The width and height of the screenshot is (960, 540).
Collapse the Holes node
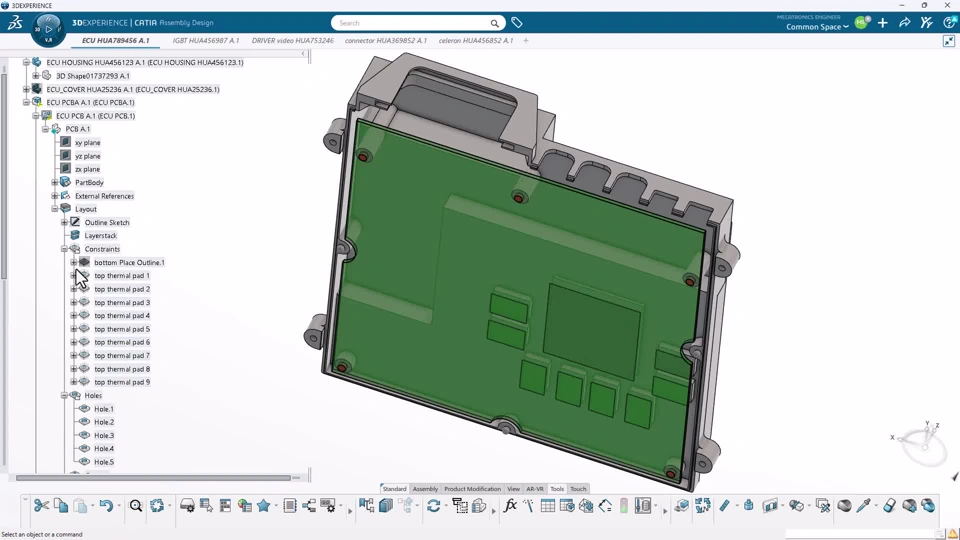click(64, 396)
